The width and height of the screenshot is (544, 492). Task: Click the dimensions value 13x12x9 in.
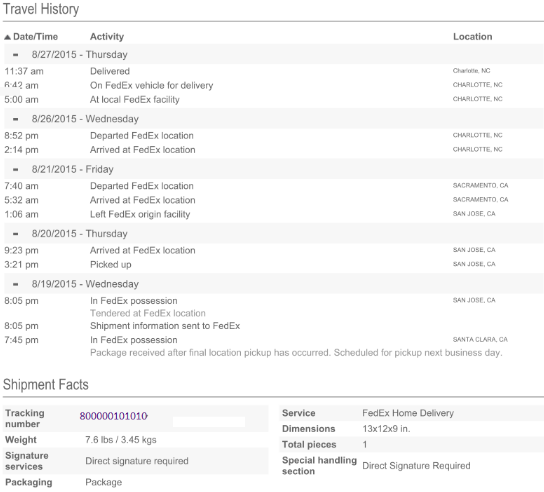pos(386,429)
